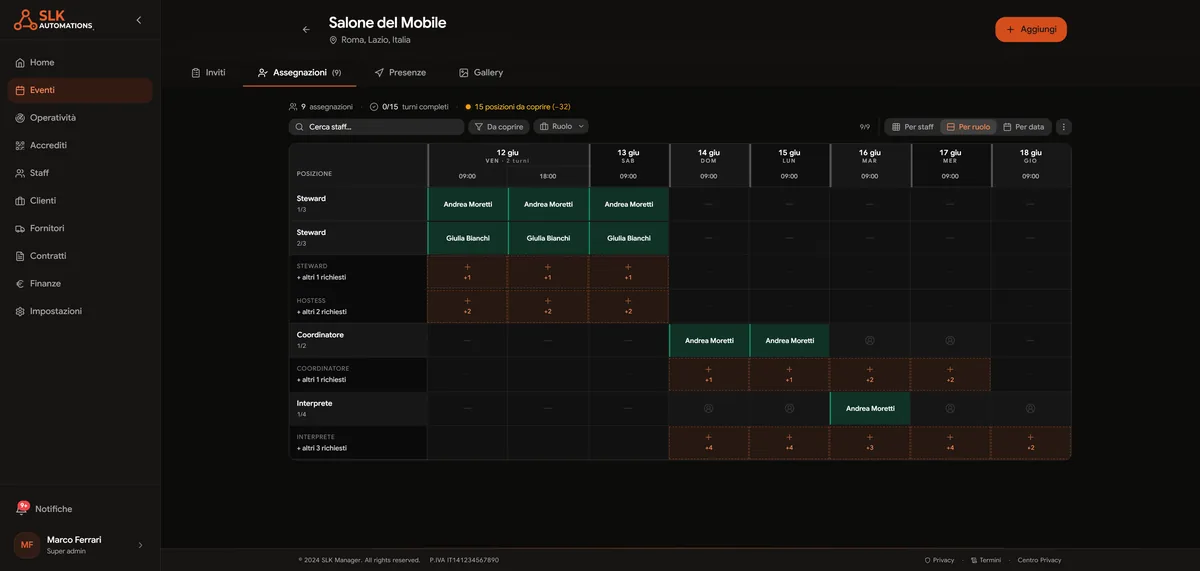1200x571 pixels.
Task: Select the Assegnazioni tab
Action: 299,73
